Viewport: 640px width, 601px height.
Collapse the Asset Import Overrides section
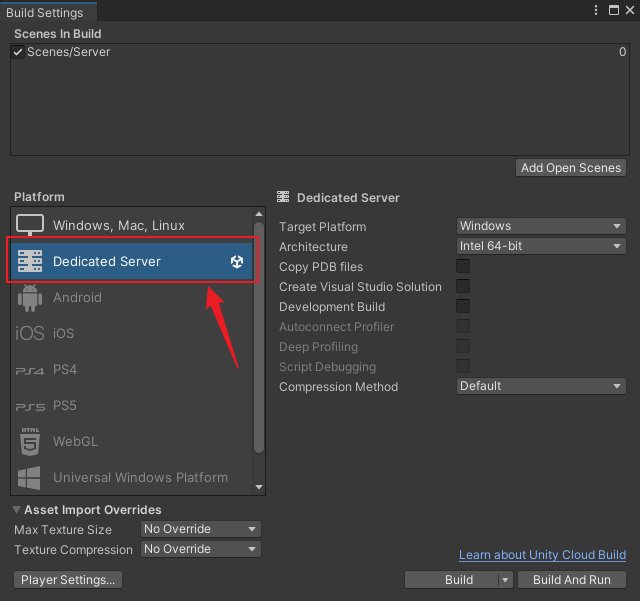[16, 510]
